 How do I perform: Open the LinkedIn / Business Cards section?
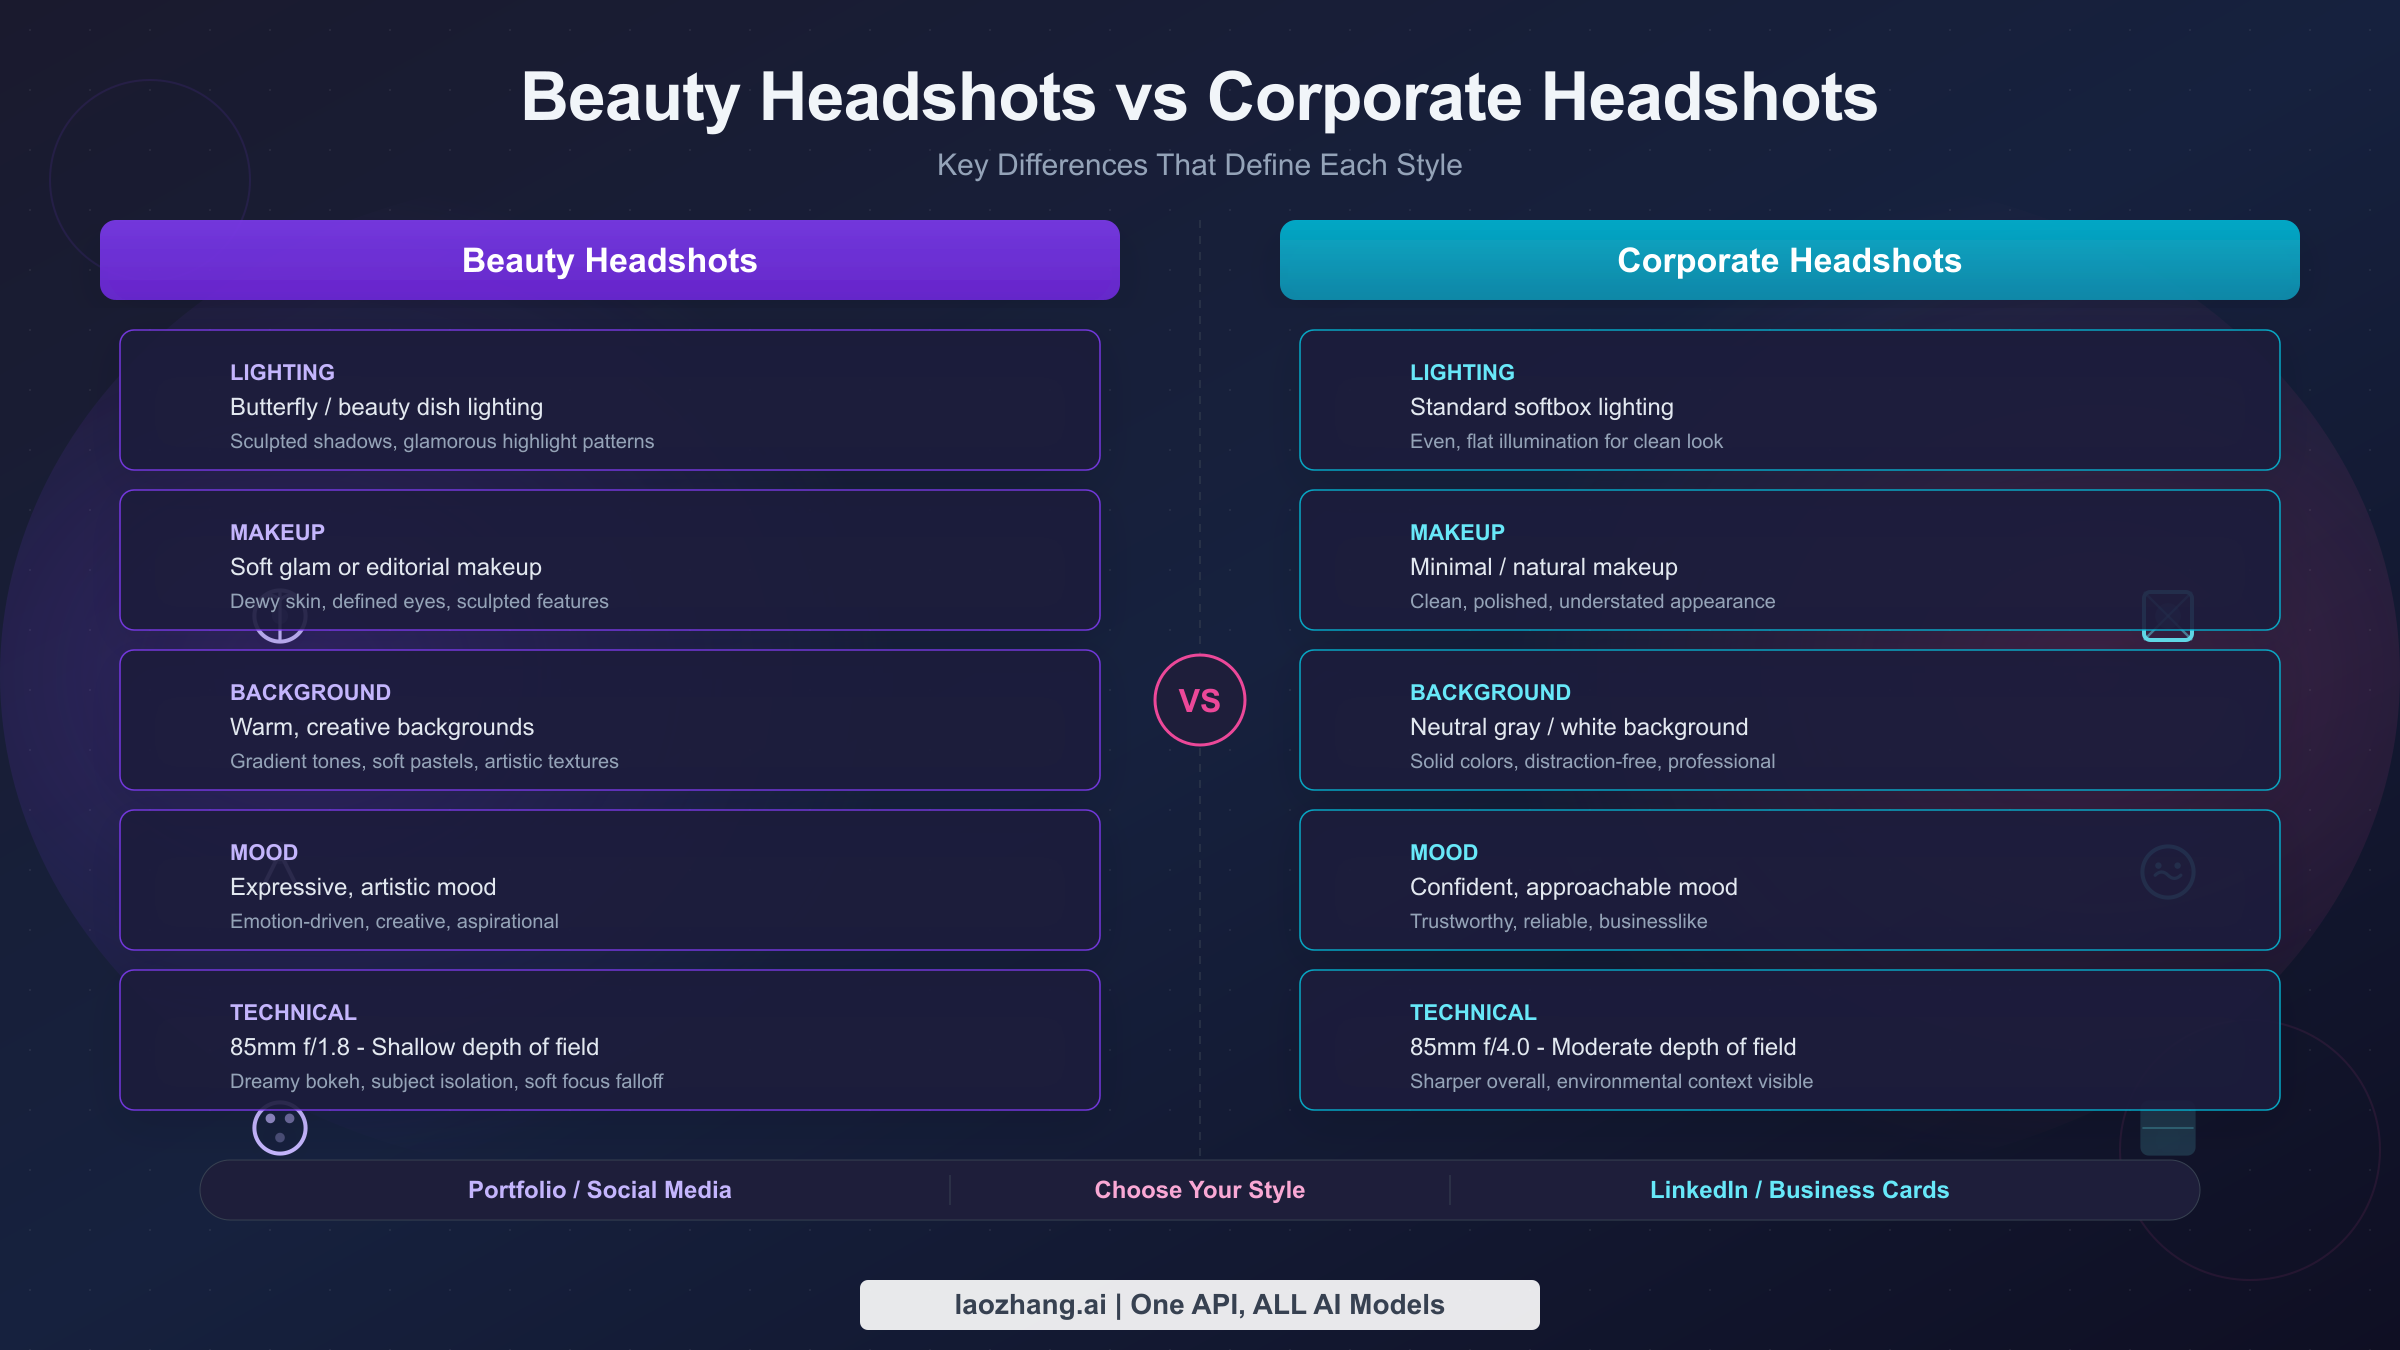[x=1799, y=1189]
